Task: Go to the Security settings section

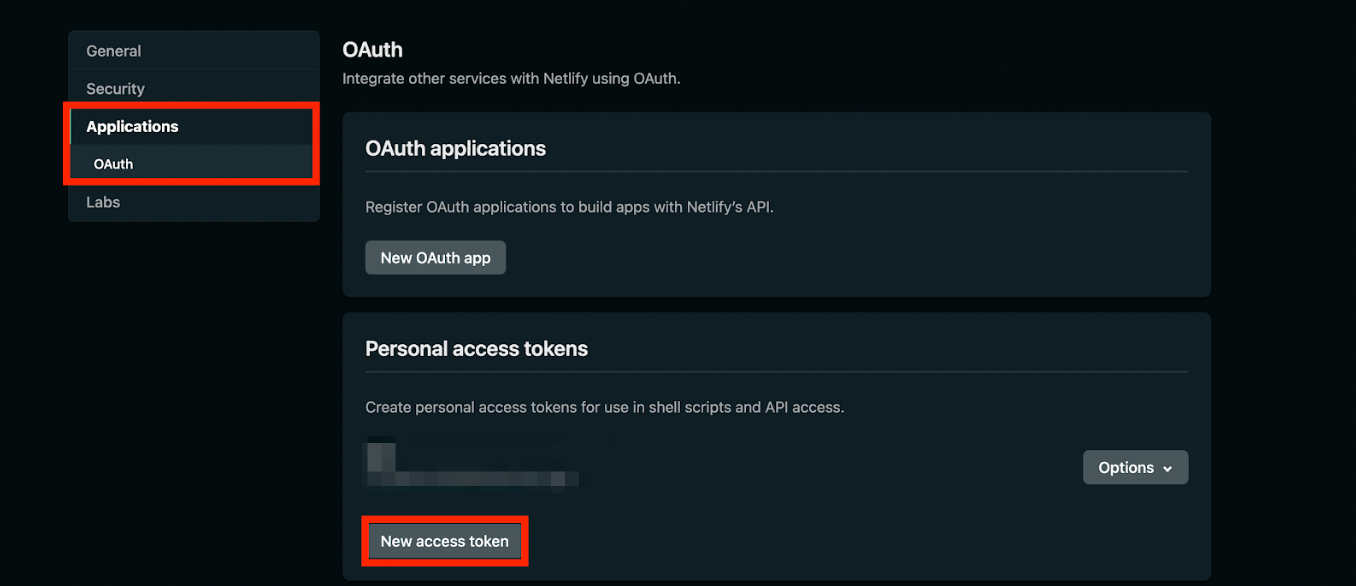Action: pos(115,89)
